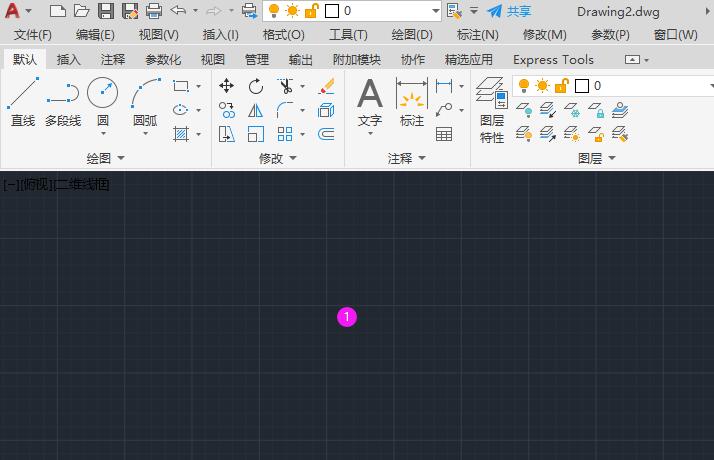The image size is (714, 460).
Task: Select the Circle (圆) tool icon
Action: pyautogui.click(x=102, y=92)
